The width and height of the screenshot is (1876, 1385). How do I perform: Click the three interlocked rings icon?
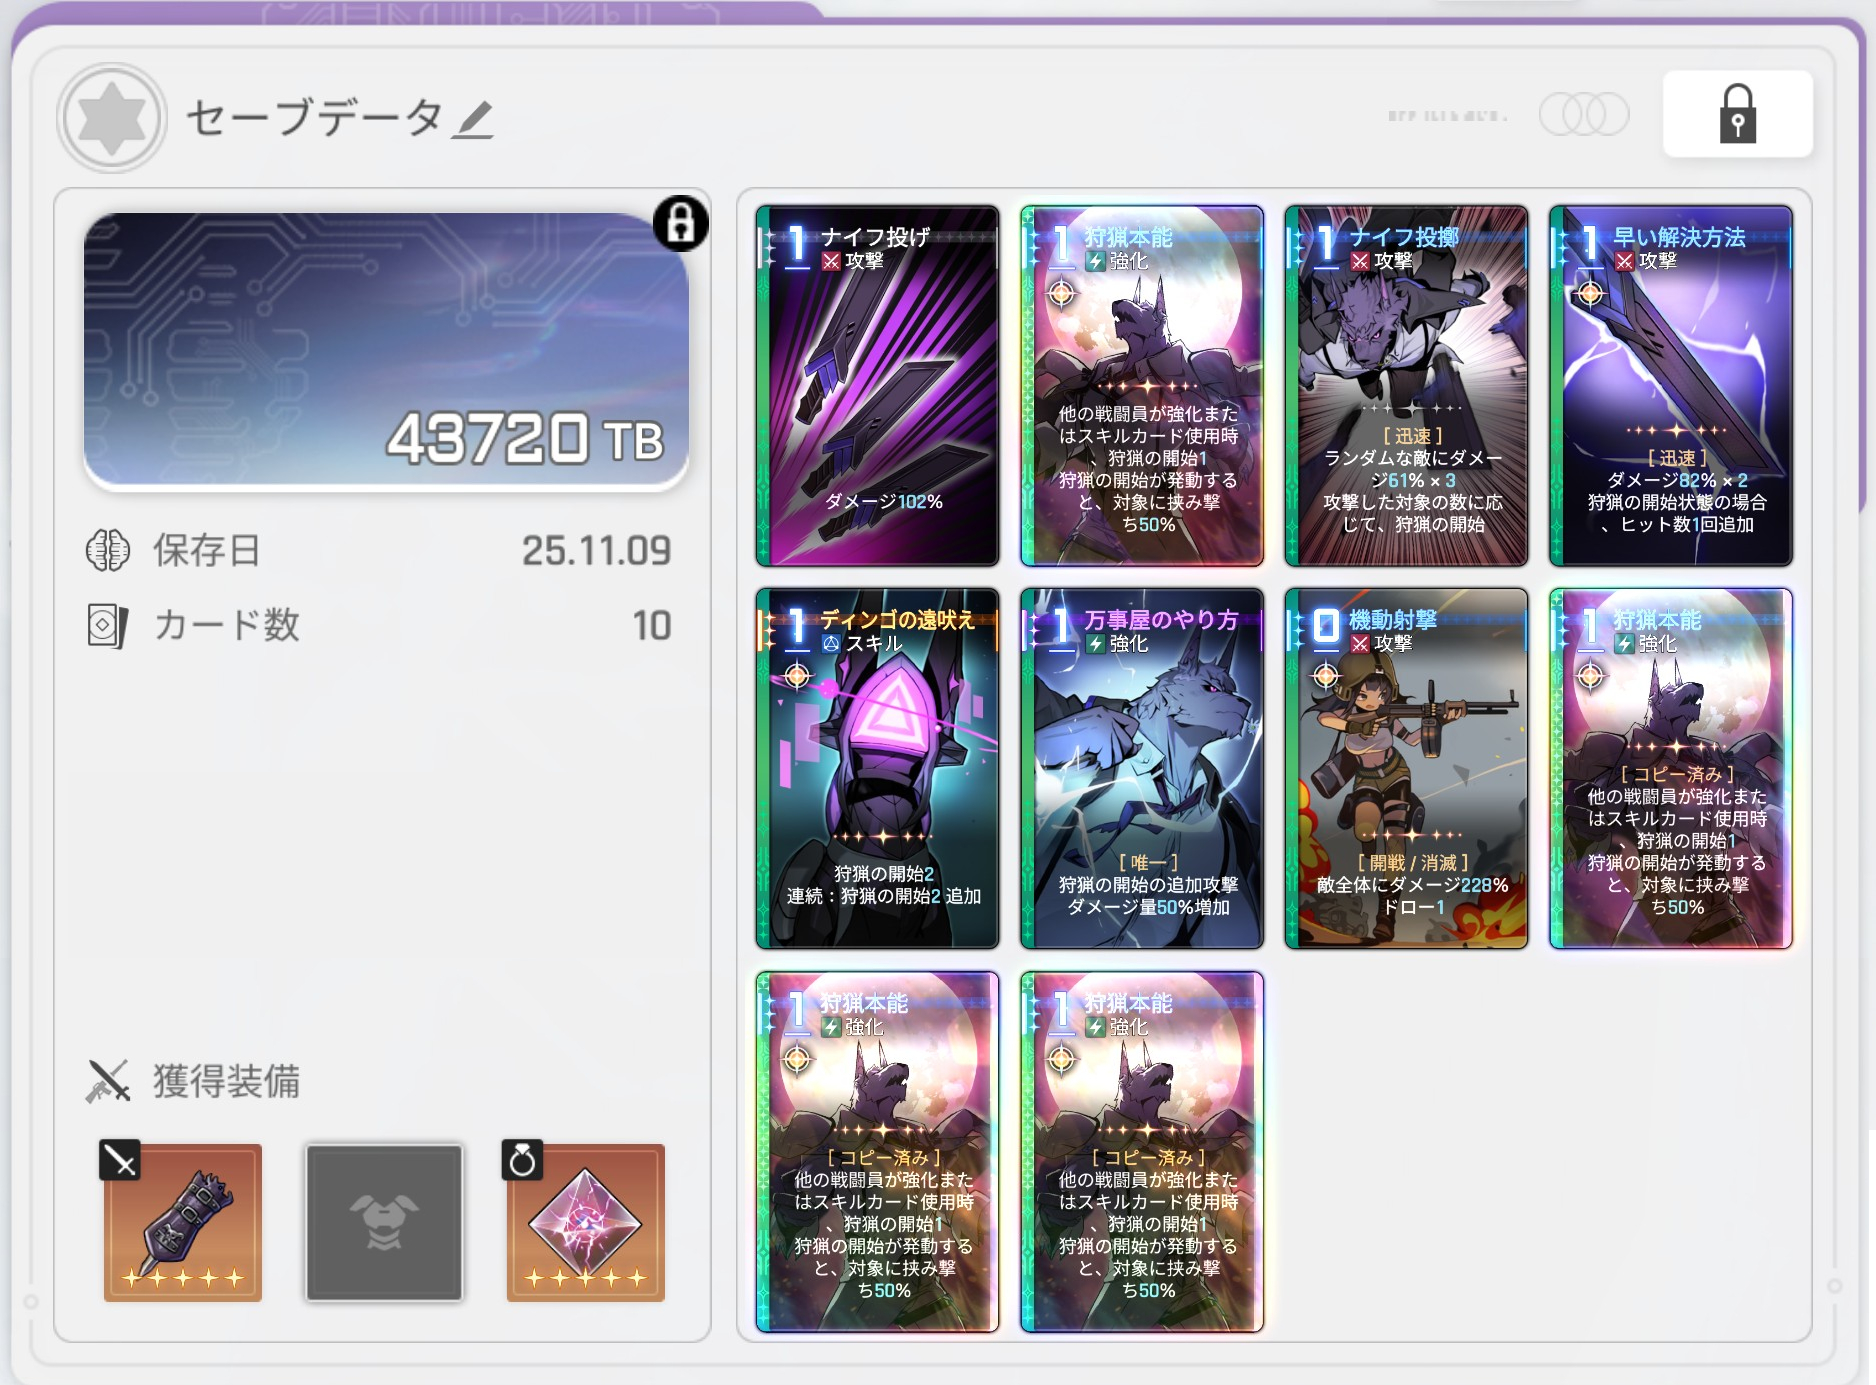pos(1584,114)
